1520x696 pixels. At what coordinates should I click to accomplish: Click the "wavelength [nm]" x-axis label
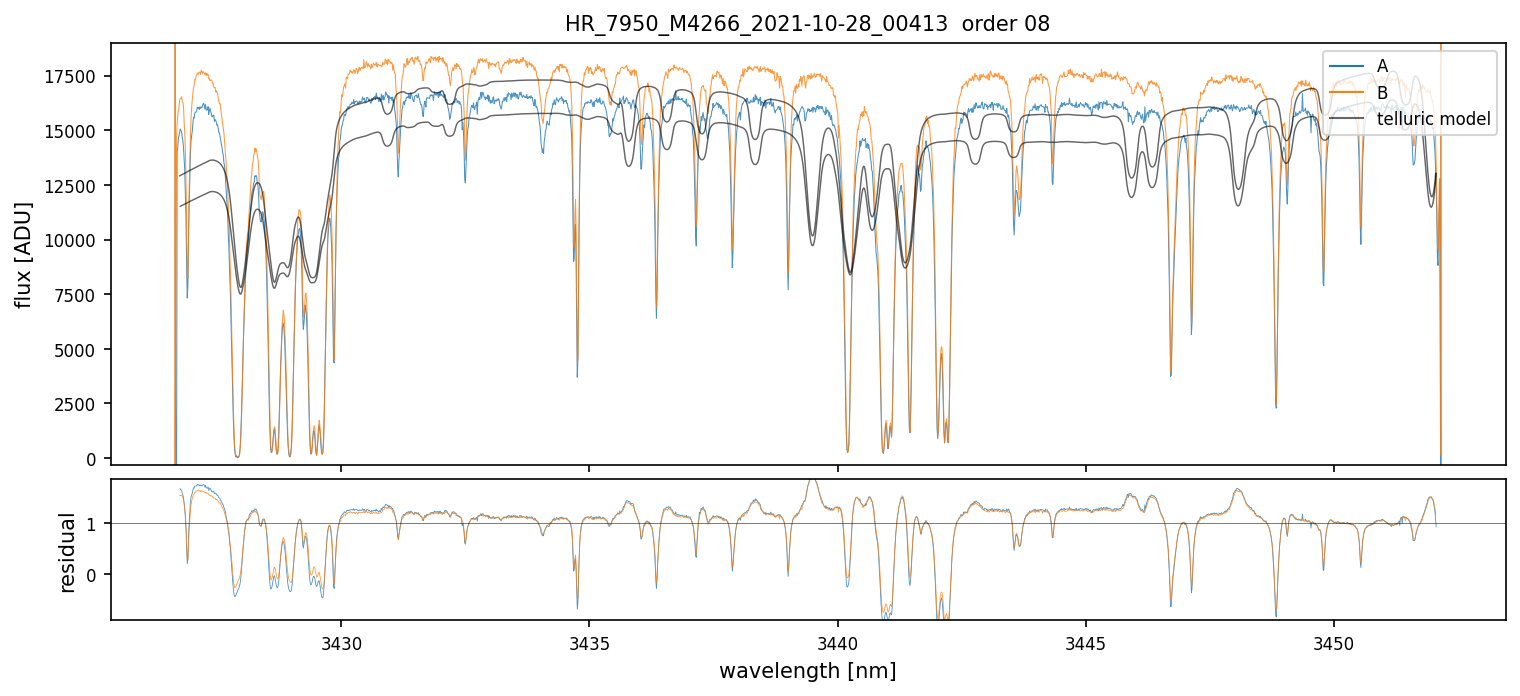pyautogui.click(x=807, y=671)
